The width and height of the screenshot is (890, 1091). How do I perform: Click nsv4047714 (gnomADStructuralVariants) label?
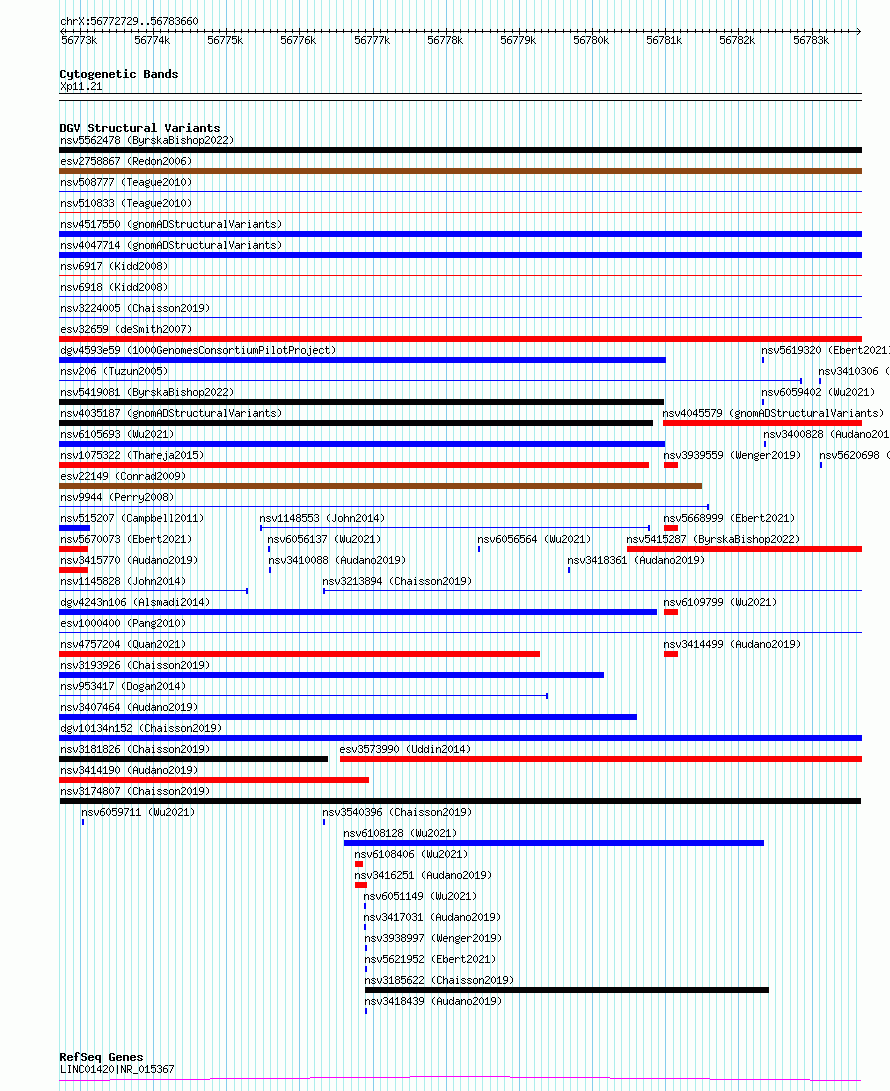(171, 246)
